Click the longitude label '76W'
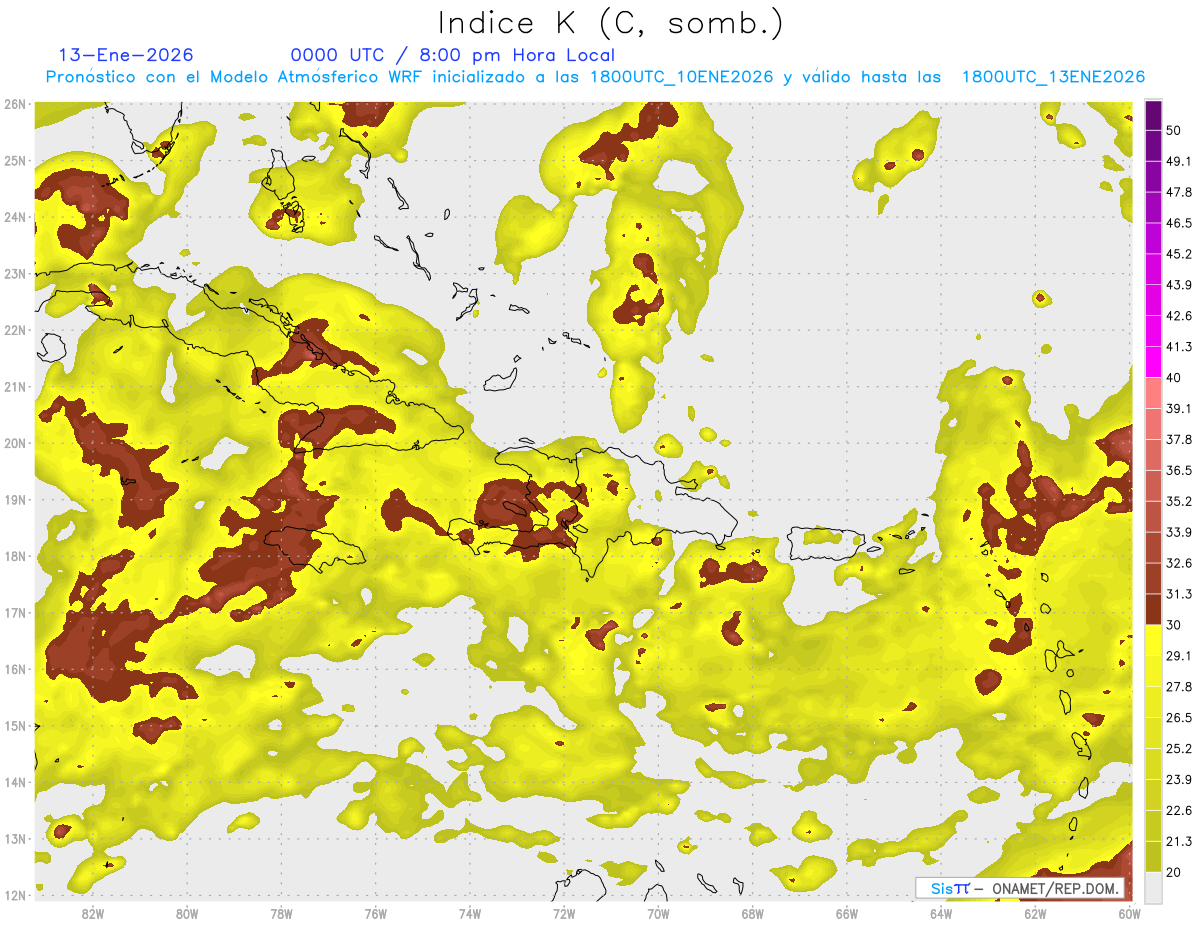This screenshot has width=1200, height=927. pyautogui.click(x=375, y=914)
